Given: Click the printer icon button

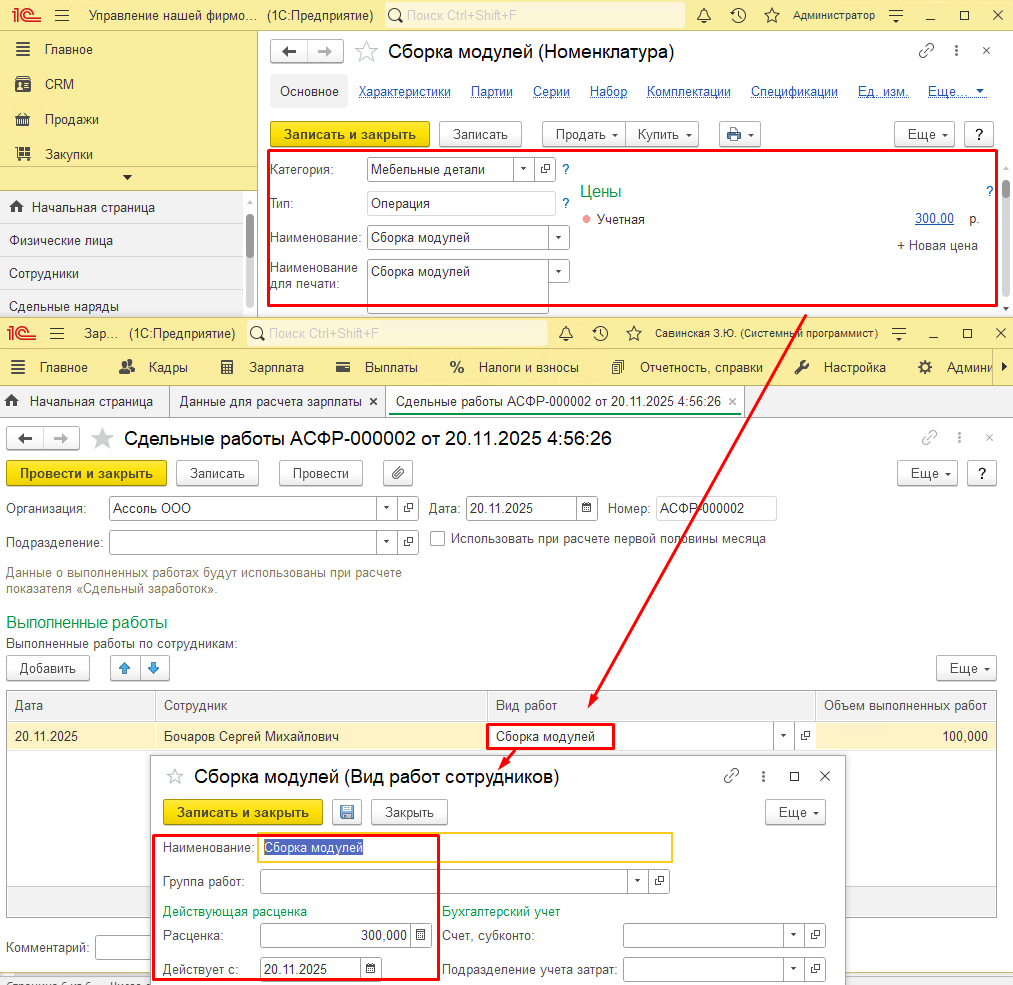Looking at the screenshot, I should pos(739,134).
